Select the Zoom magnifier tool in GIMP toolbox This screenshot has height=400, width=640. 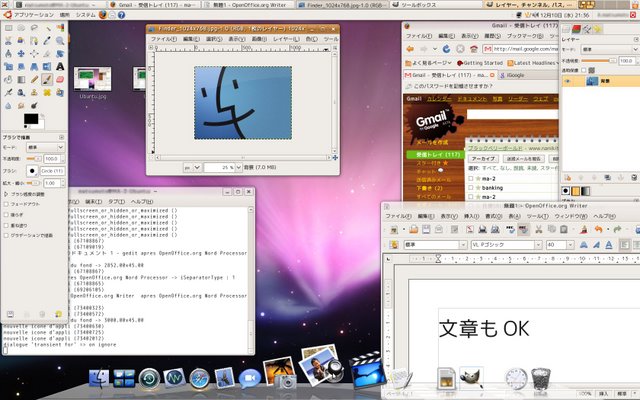(x=59, y=40)
